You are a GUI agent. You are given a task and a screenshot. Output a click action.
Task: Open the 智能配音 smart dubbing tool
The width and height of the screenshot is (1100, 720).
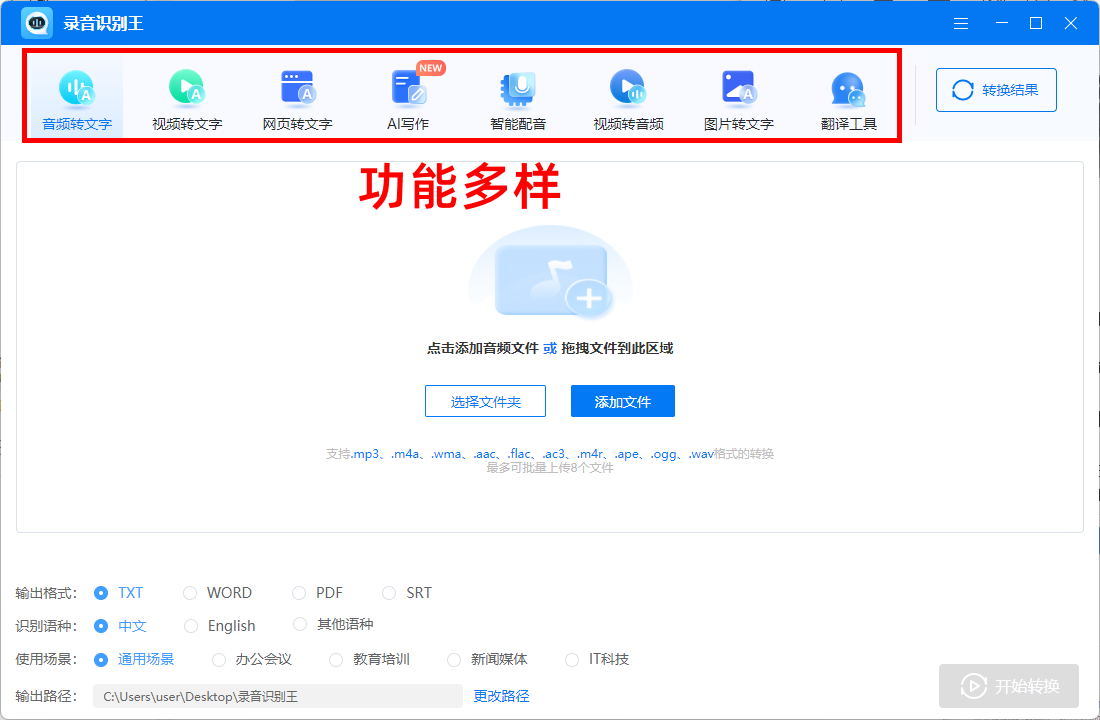click(x=517, y=95)
